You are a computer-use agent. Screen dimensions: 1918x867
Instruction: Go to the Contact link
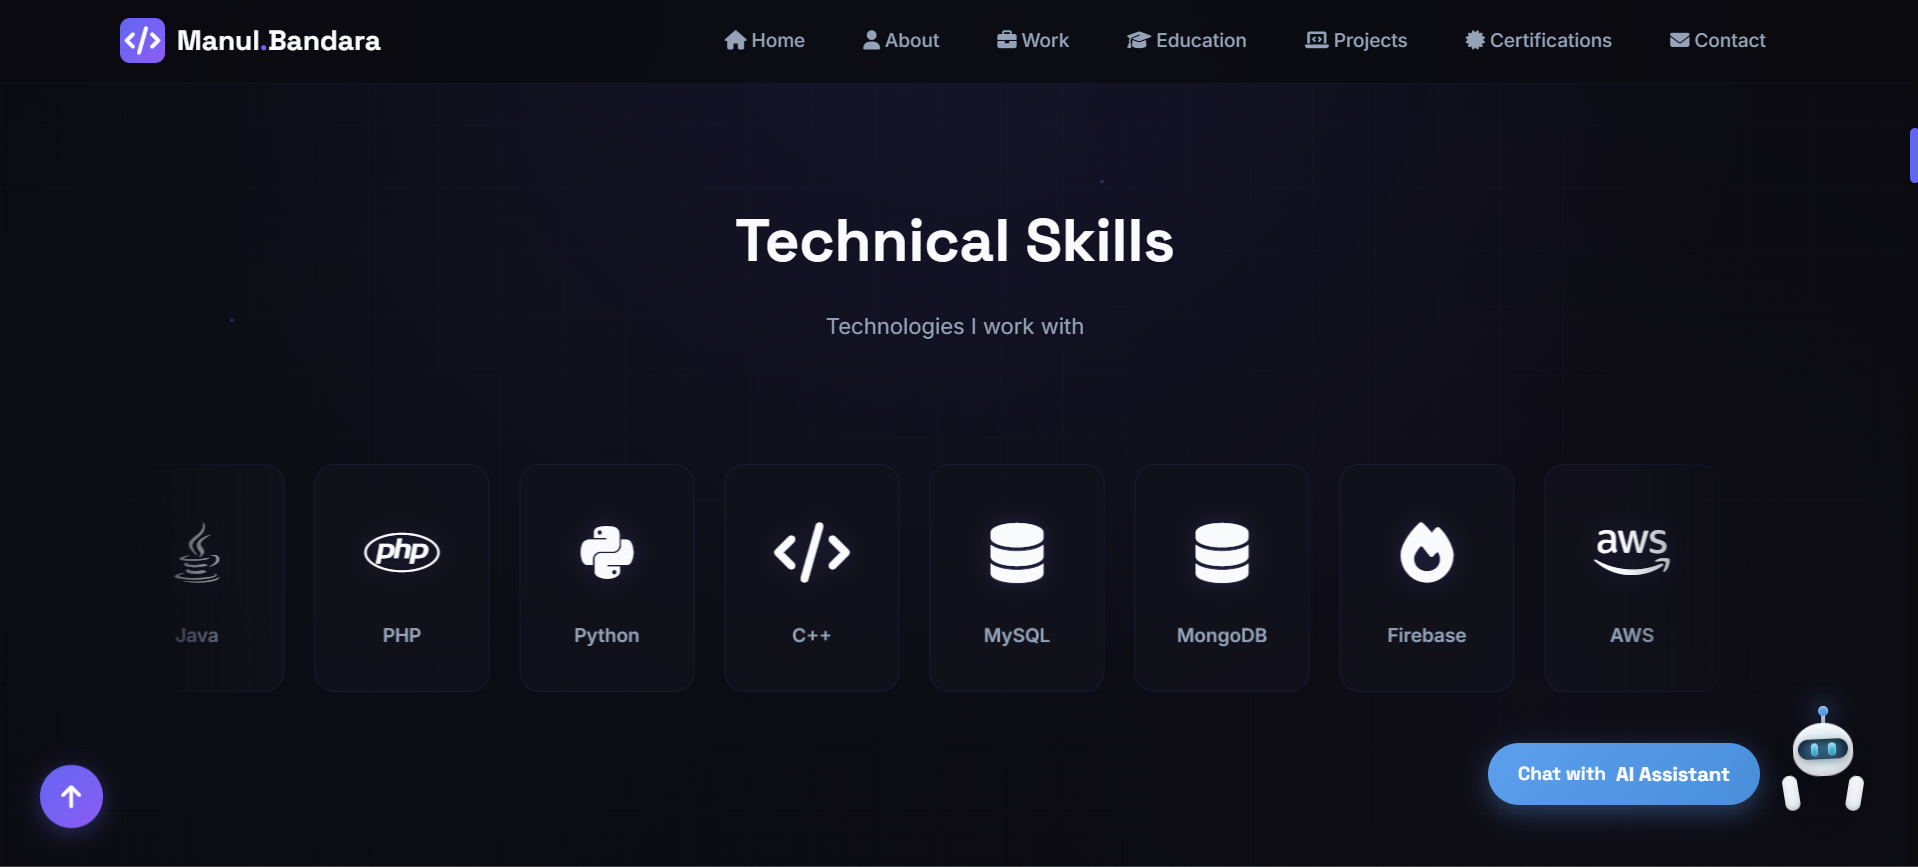click(1717, 40)
